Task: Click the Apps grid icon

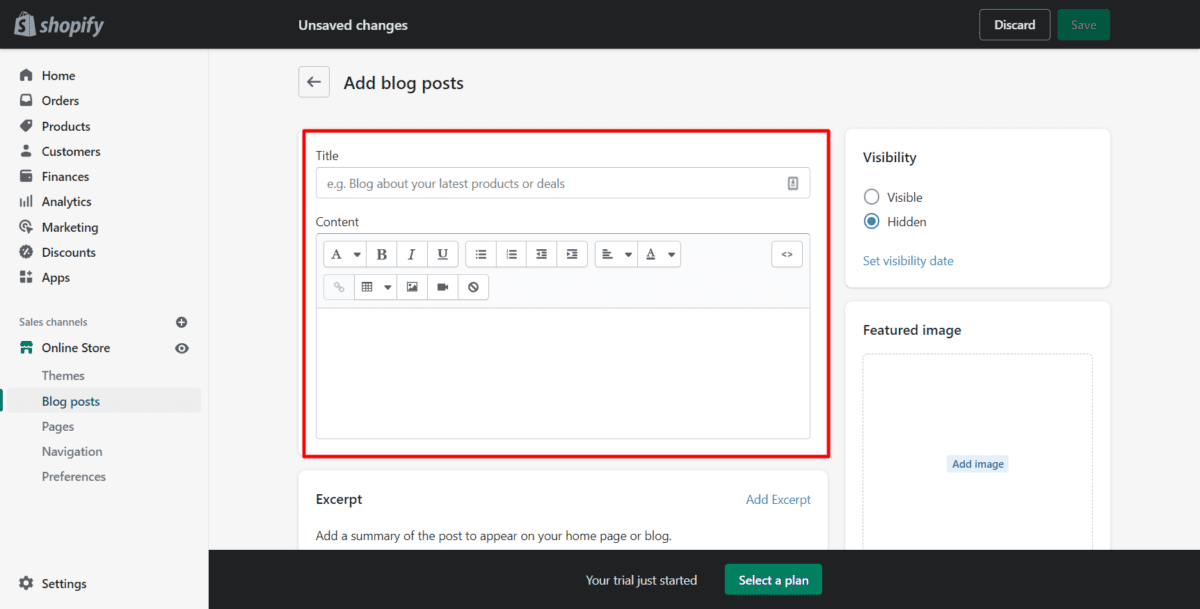Action: click(x=26, y=277)
